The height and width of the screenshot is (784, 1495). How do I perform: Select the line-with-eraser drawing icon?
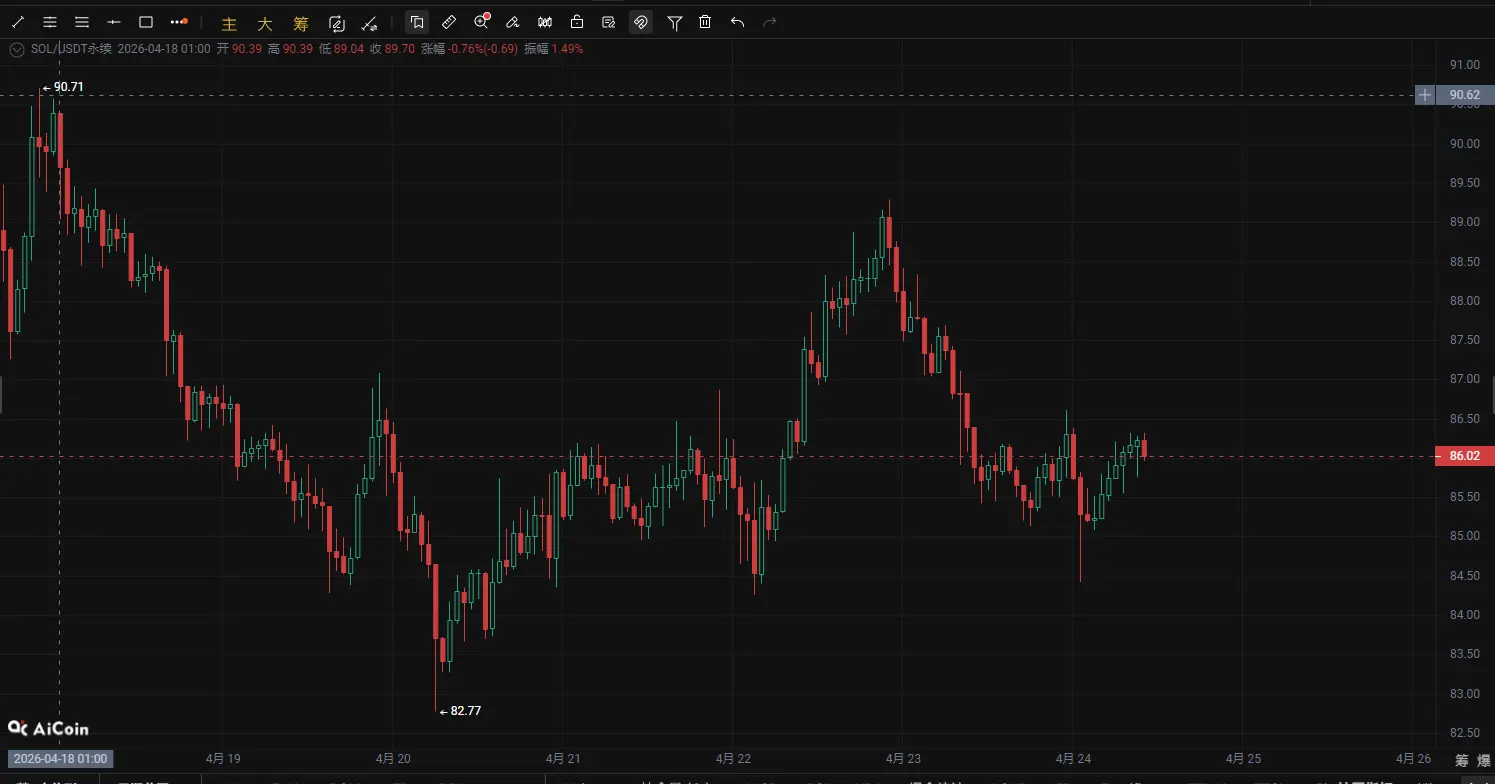tap(369, 23)
